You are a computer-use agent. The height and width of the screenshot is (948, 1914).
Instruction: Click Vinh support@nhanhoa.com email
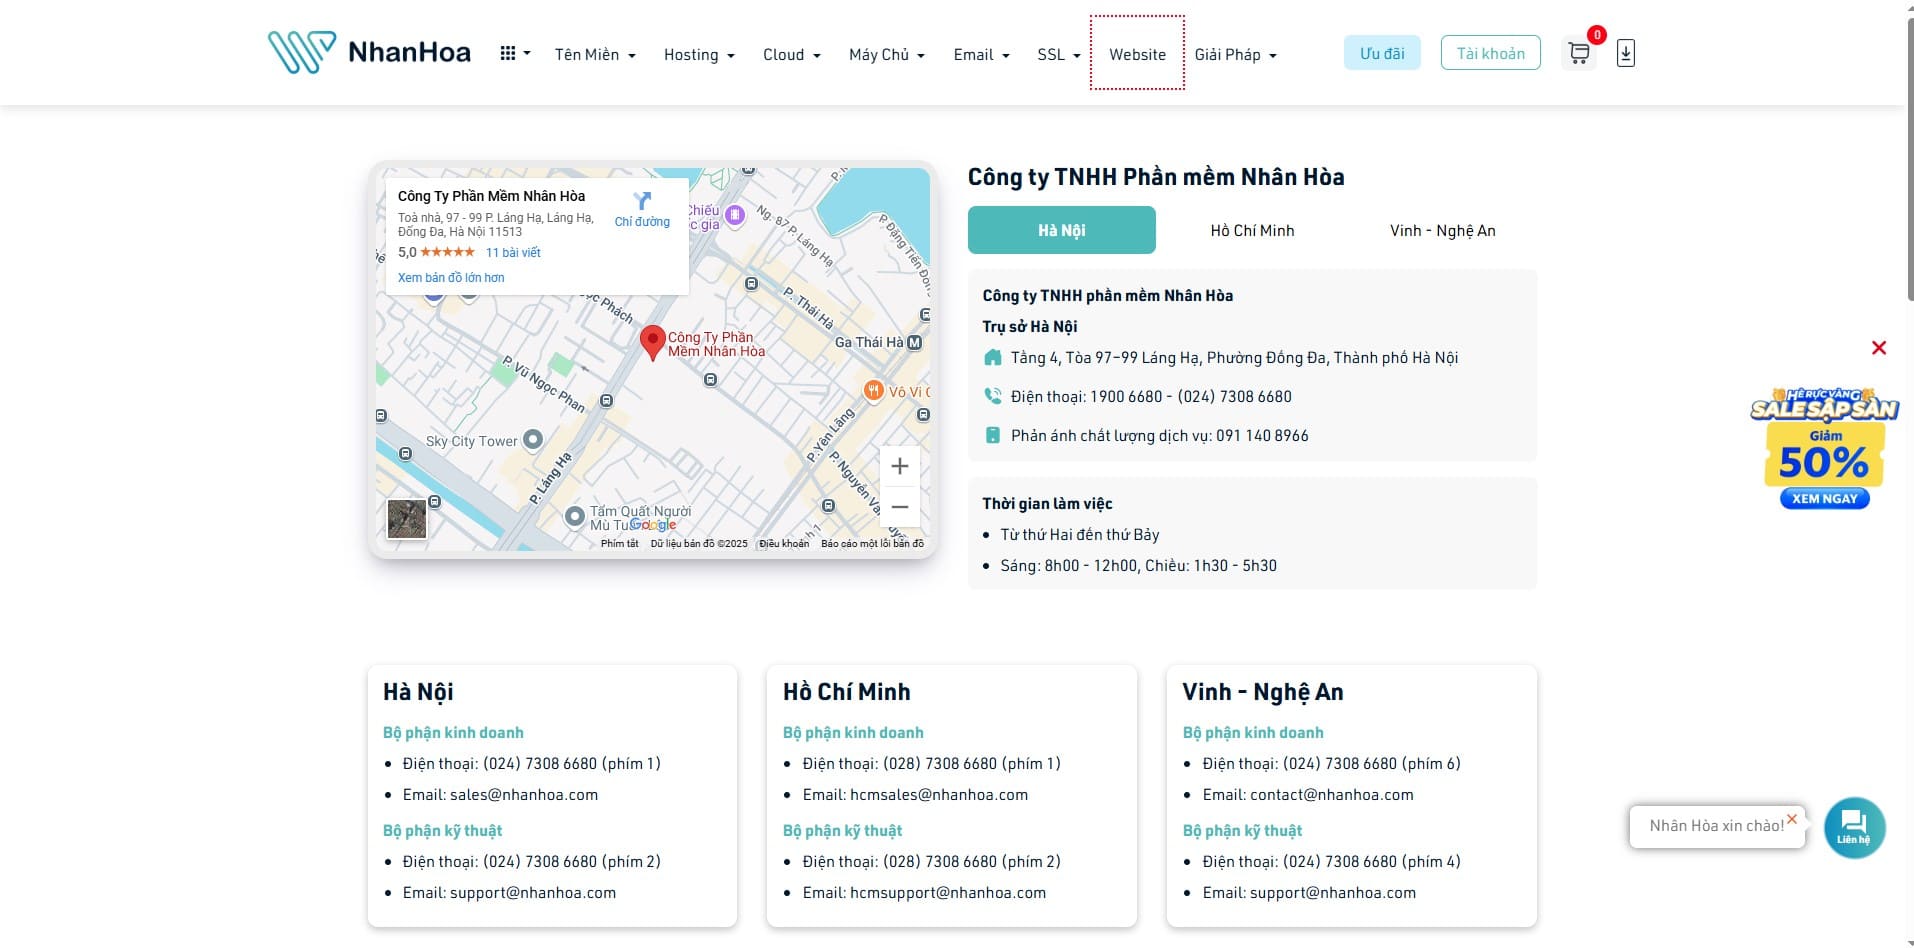click(x=1333, y=893)
